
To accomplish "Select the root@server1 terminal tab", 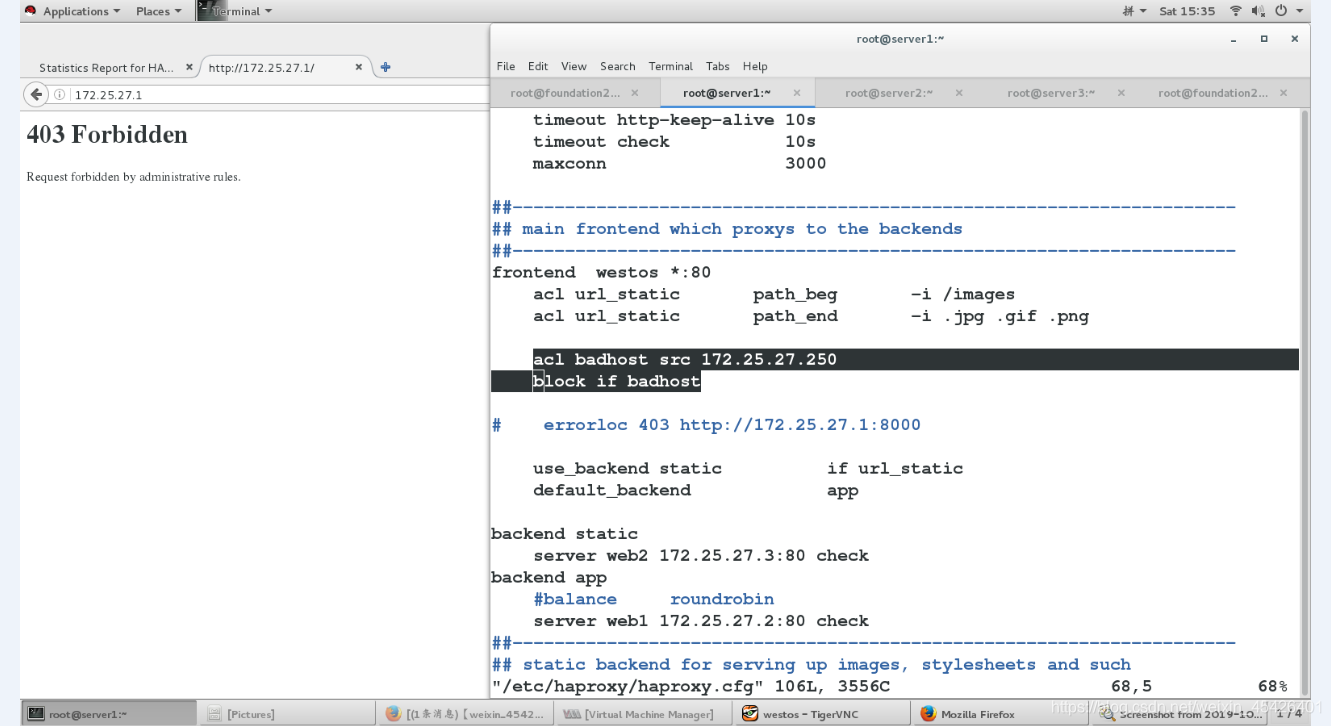I will click(727, 93).
